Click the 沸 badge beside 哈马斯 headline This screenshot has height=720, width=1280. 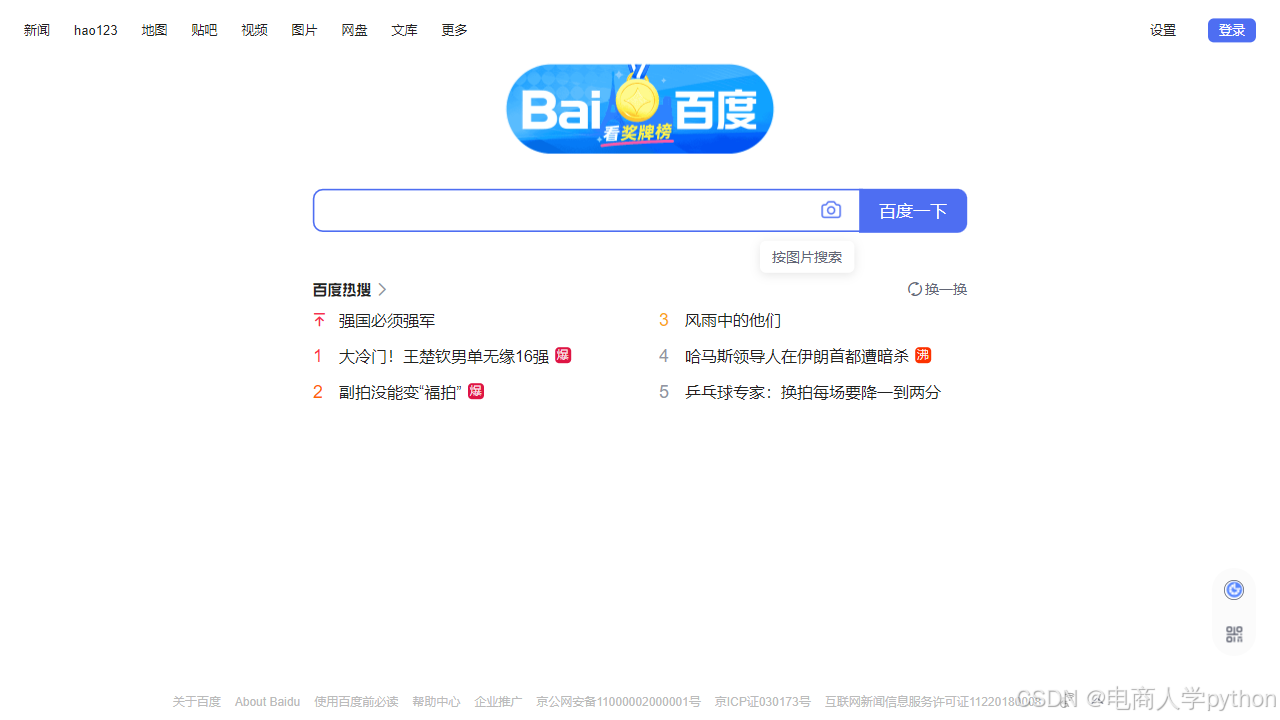pyautogui.click(x=923, y=355)
